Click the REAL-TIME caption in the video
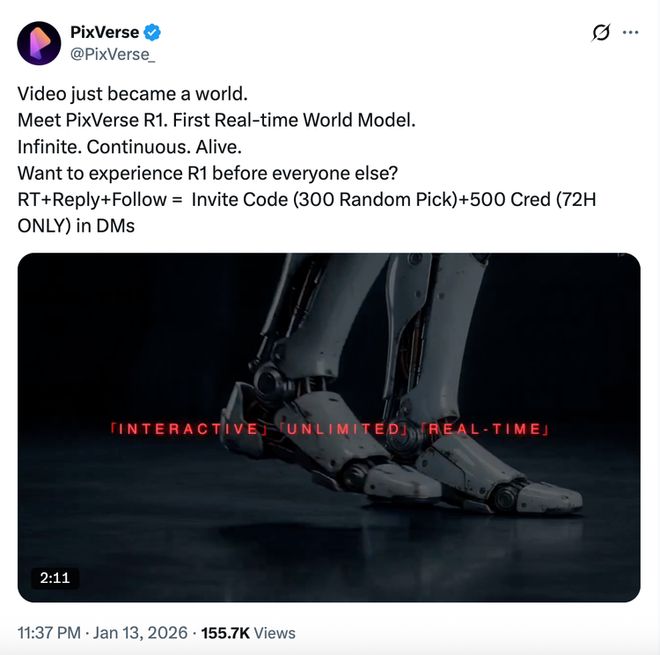 click(x=486, y=429)
